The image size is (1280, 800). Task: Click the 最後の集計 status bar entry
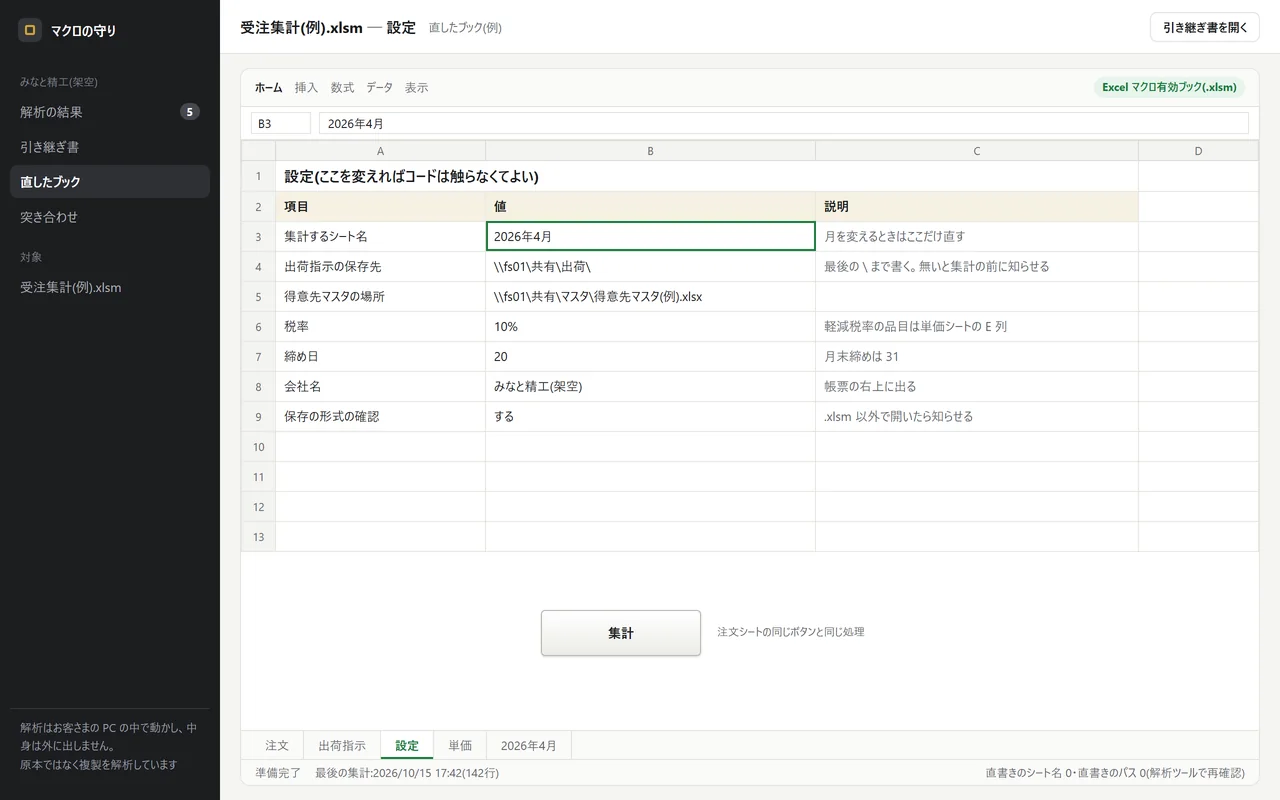pyautogui.click(x=407, y=773)
